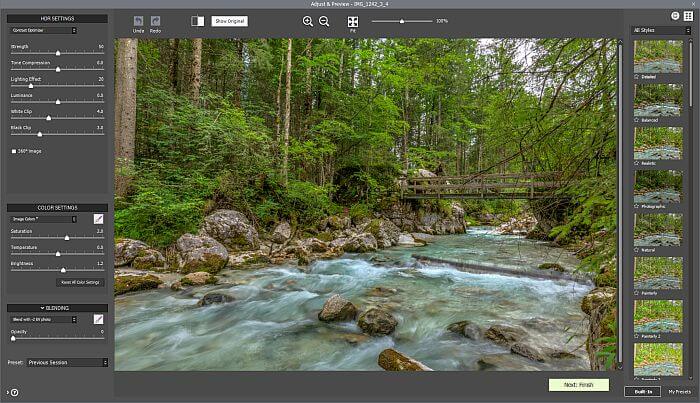
Task: Click the Next: Finish button
Action: coord(579,385)
